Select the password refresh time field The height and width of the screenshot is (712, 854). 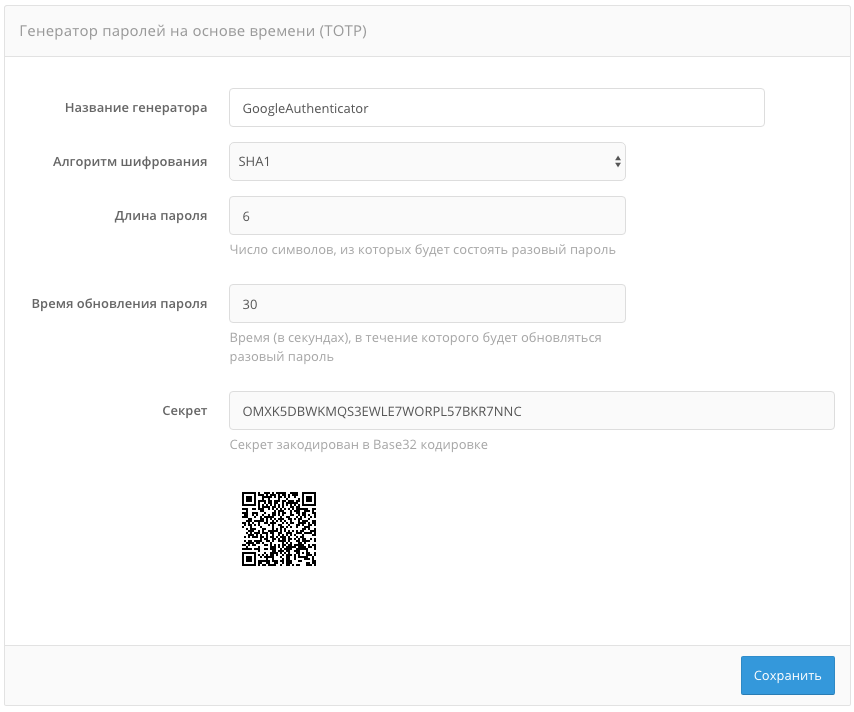[427, 304]
